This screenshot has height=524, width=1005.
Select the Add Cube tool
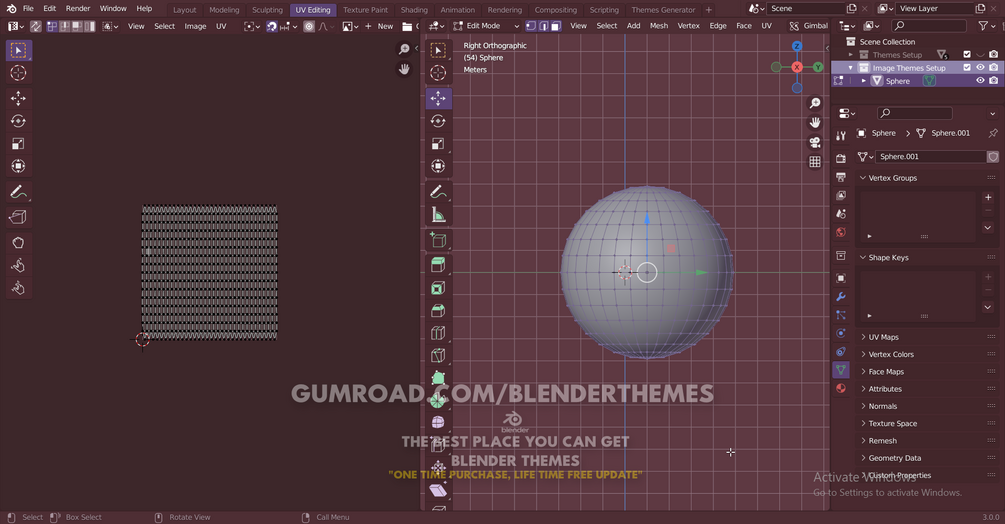(x=438, y=240)
